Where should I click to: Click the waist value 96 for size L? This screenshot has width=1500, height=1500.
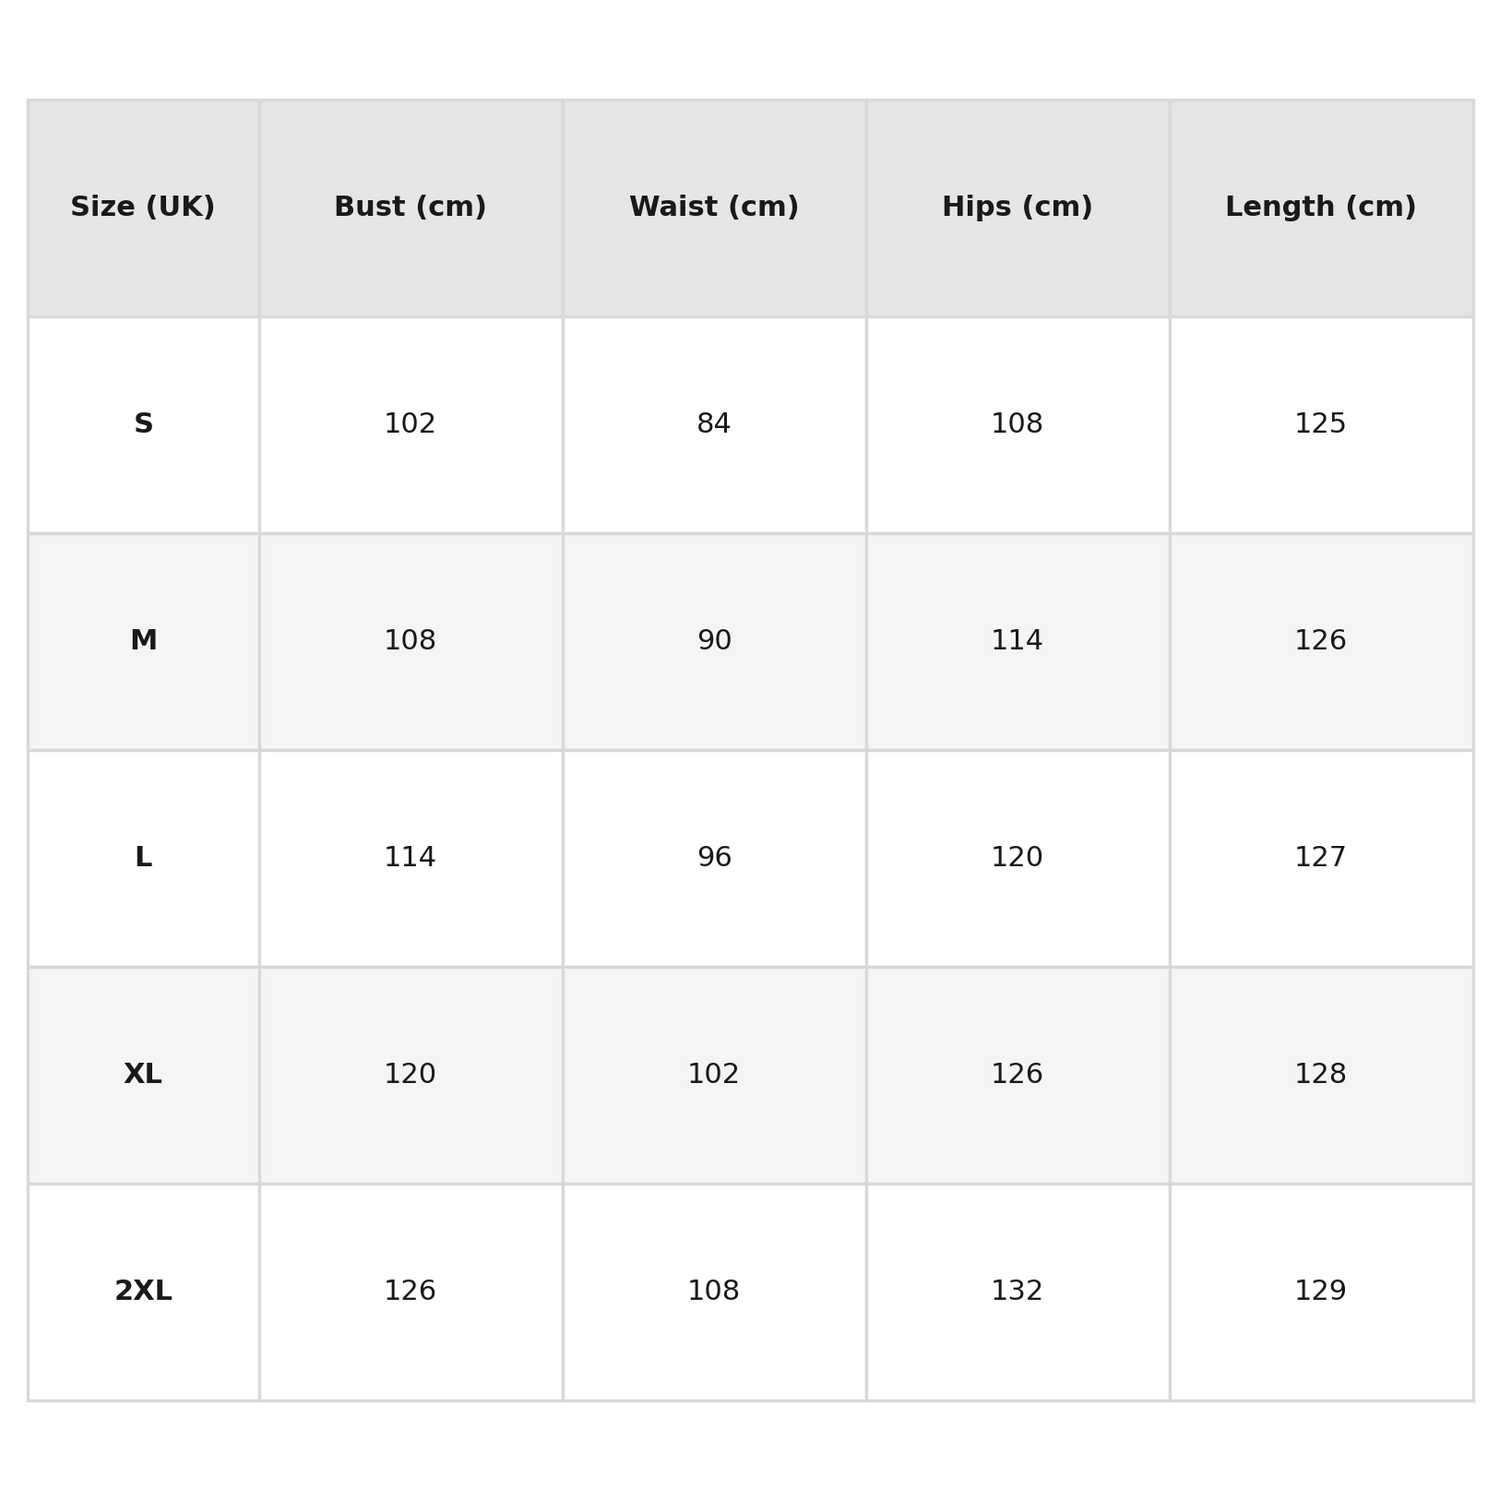(x=714, y=858)
